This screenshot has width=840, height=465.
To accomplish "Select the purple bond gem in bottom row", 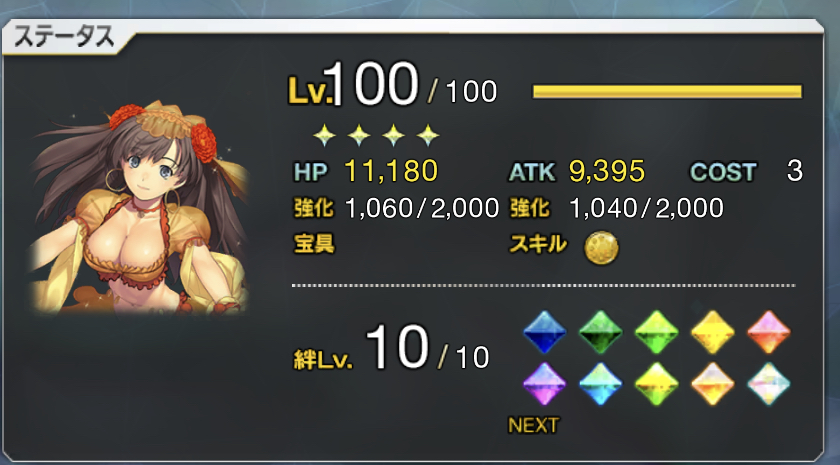I will pos(544,384).
